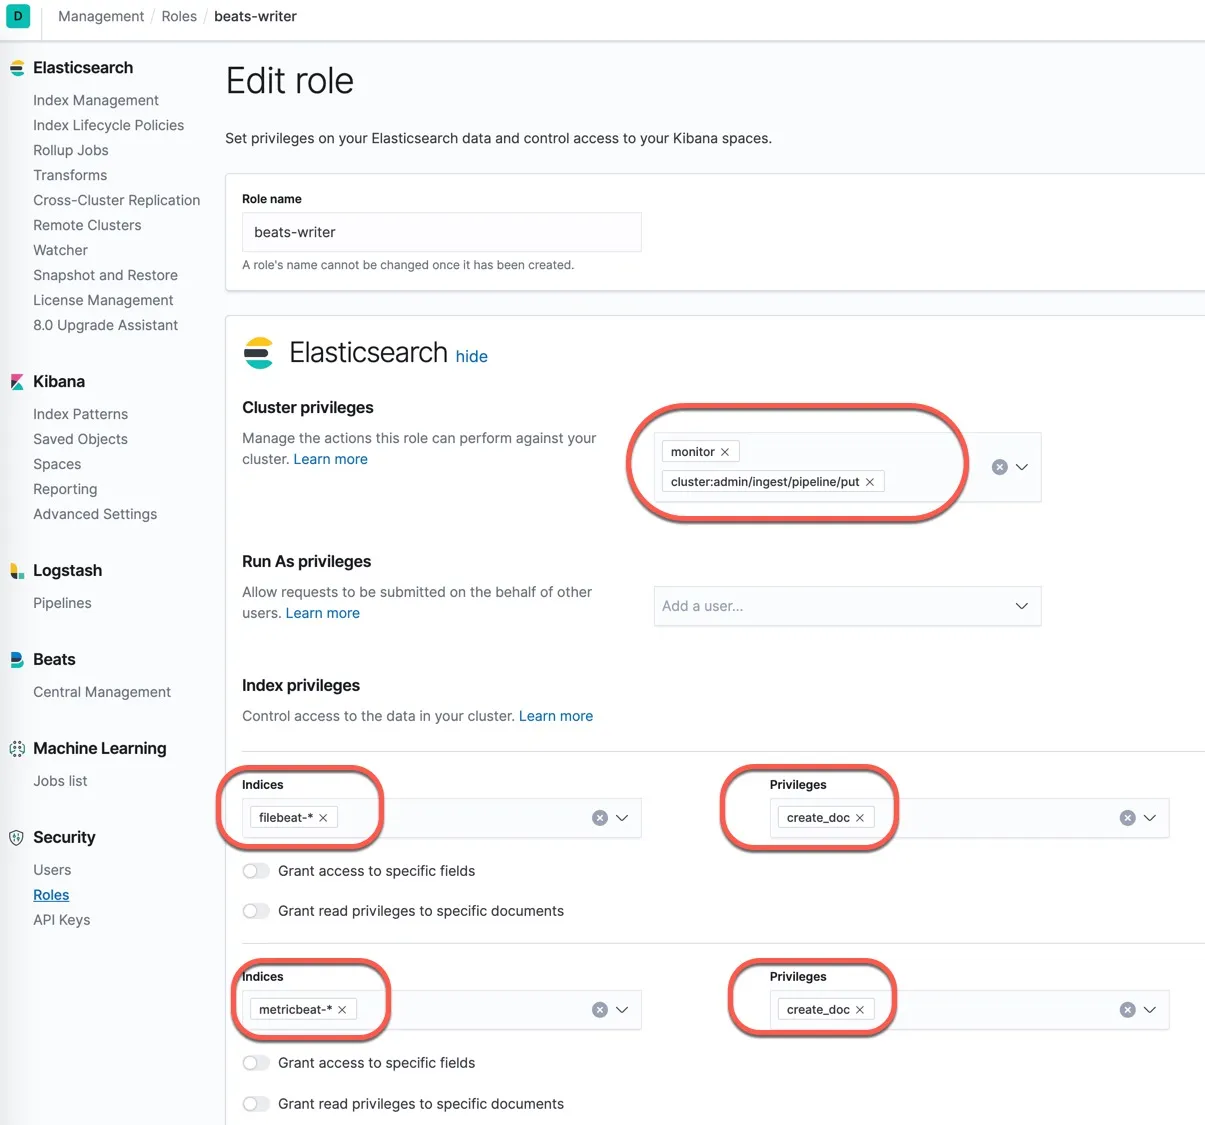
Task: Open Learn more link under Cluster privileges
Action: 330,459
